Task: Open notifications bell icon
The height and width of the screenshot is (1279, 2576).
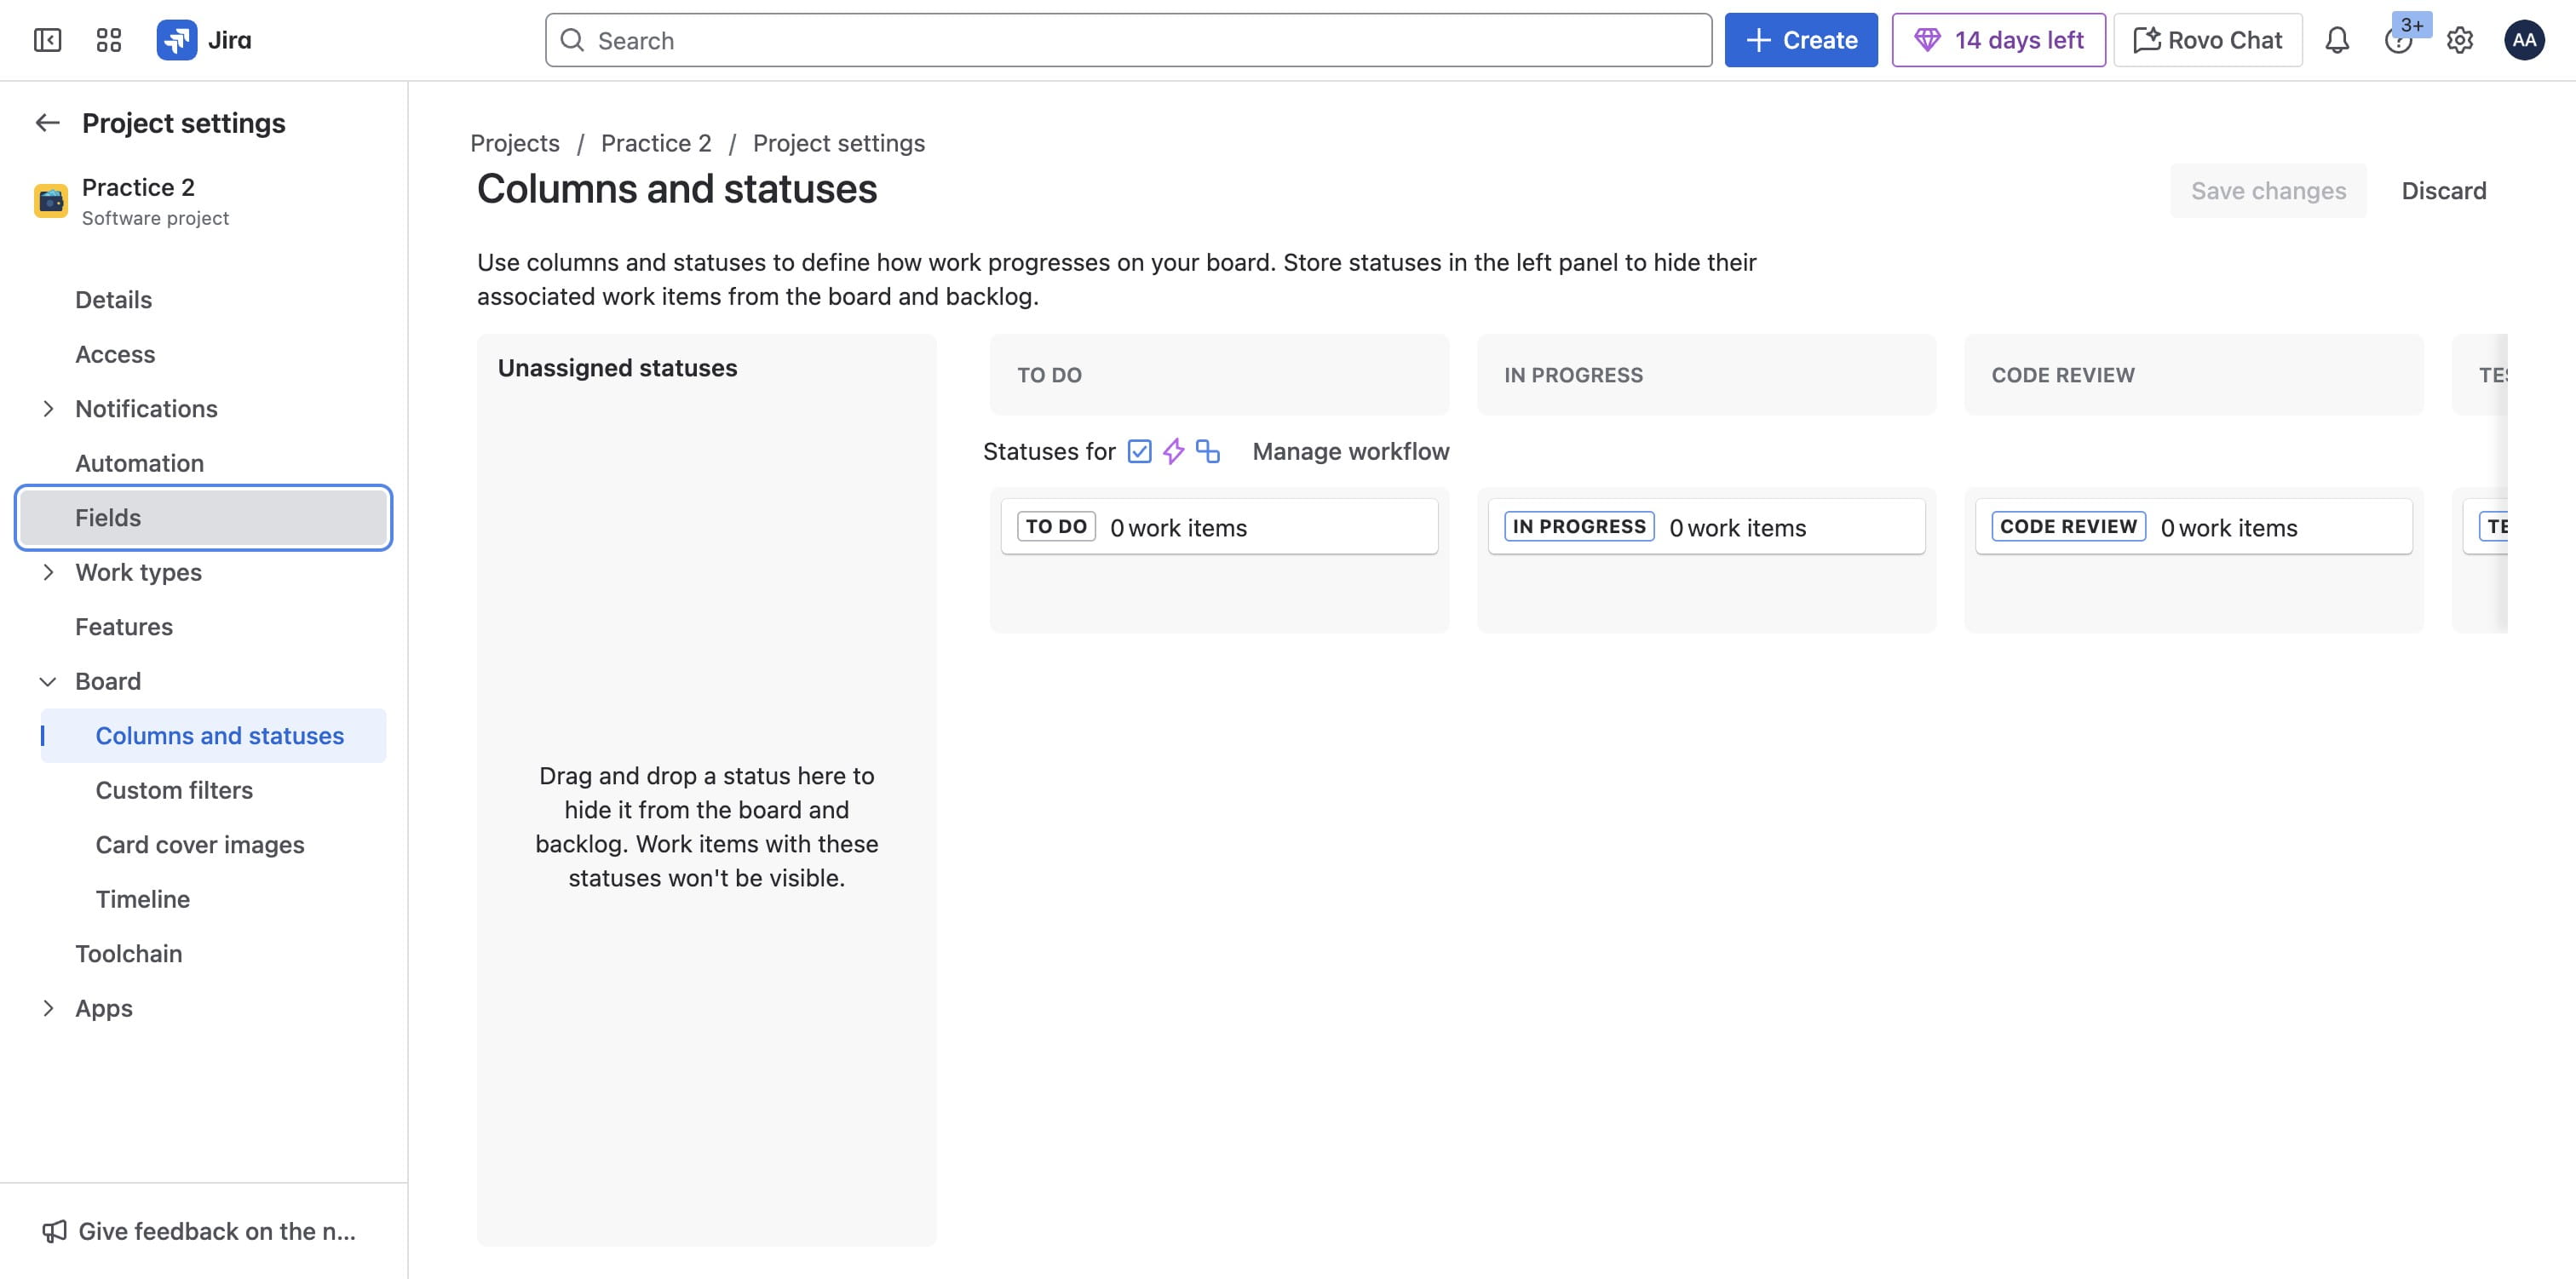Action: [x=2337, y=40]
